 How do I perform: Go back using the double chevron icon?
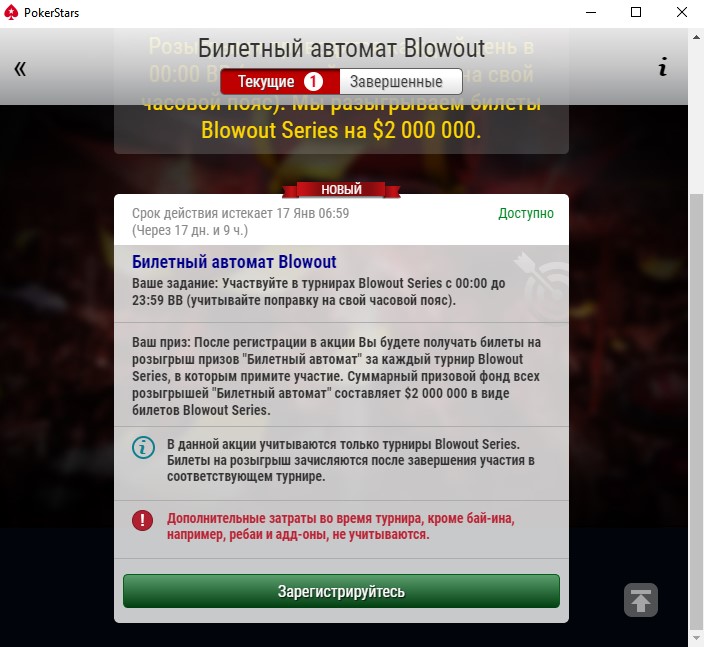(x=20, y=69)
